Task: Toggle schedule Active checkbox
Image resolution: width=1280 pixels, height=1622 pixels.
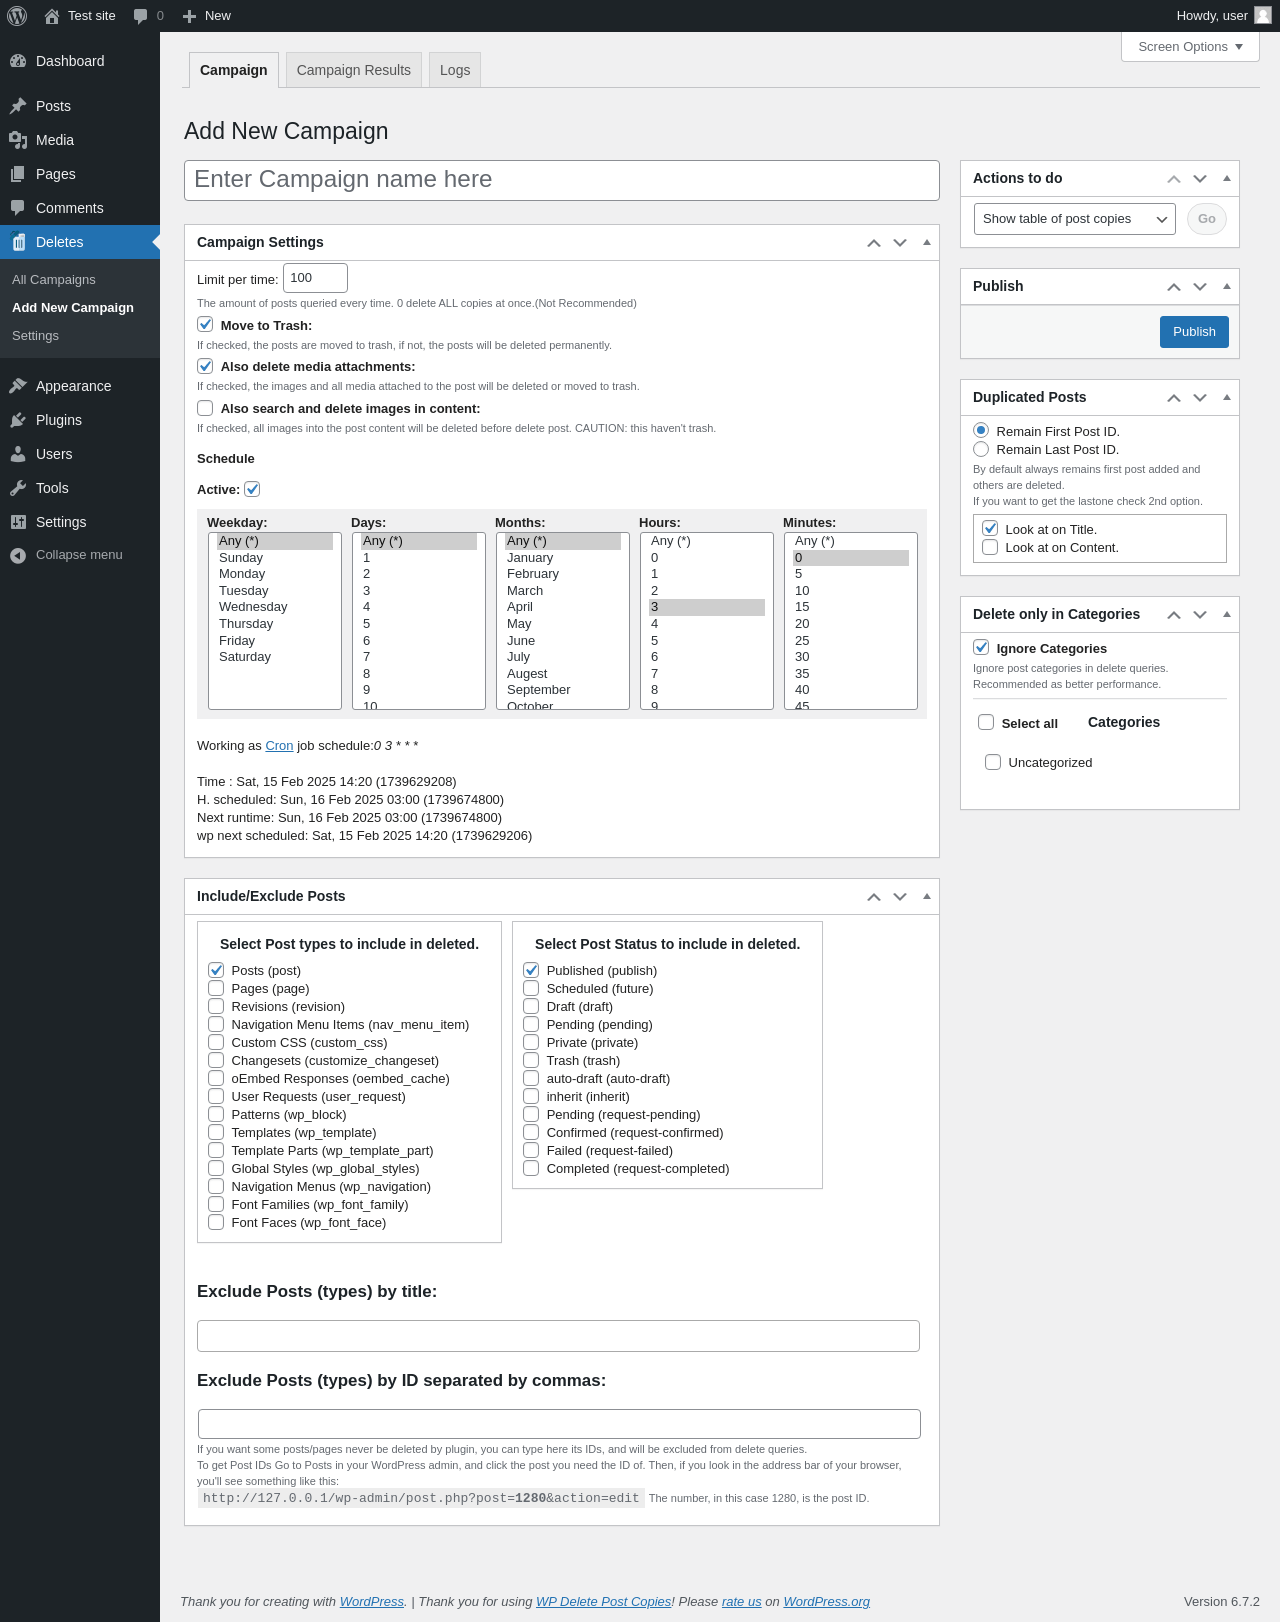Action: [252, 489]
